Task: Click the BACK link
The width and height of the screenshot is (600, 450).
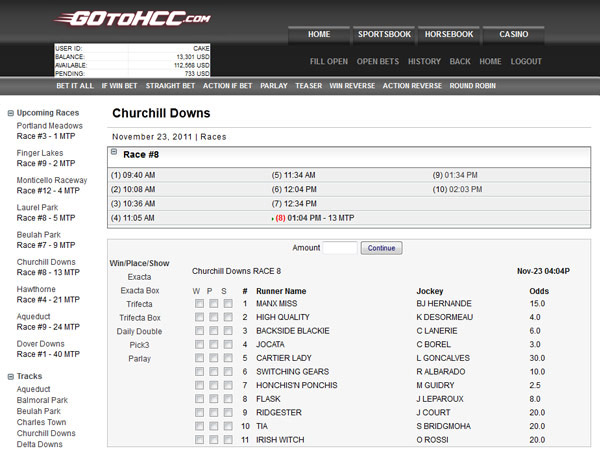Action: click(x=460, y=62)
